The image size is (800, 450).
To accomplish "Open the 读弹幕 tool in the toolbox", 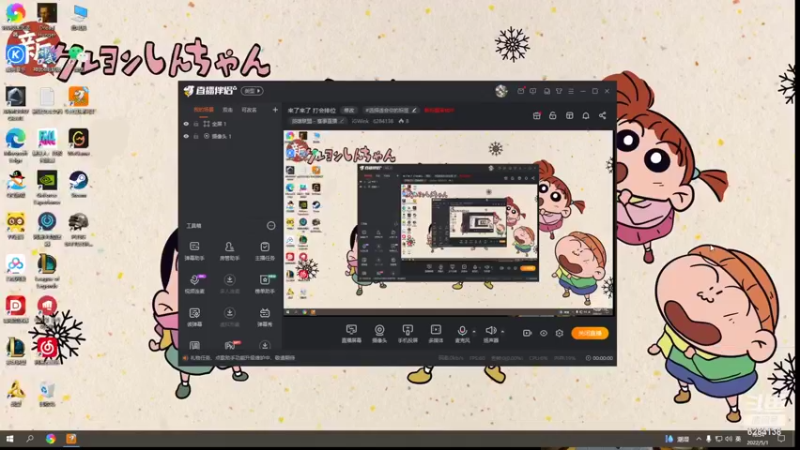I will pyautogui.click(x=194, y=316).
